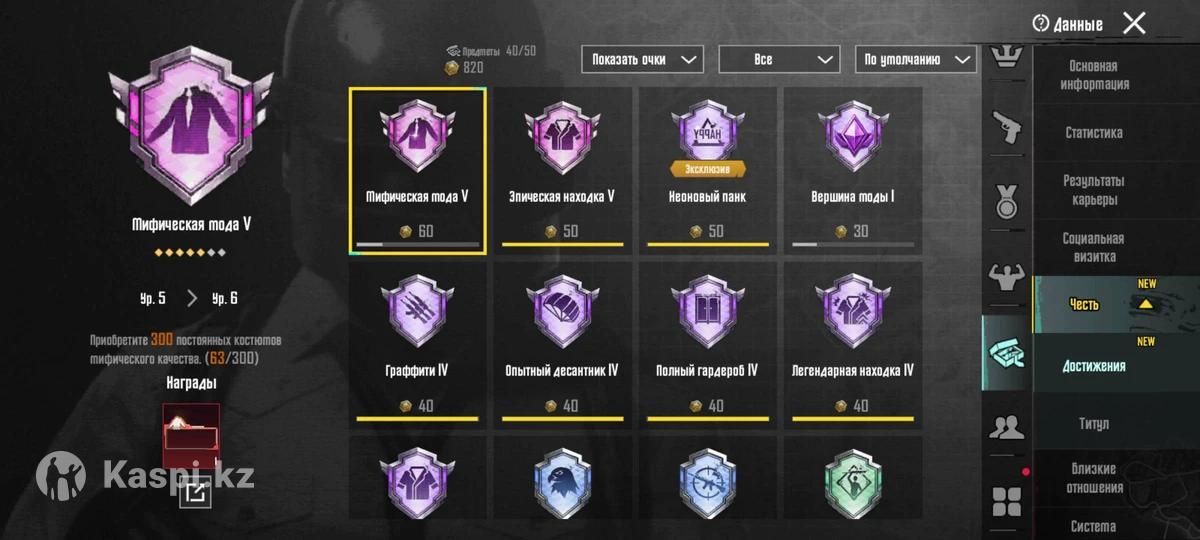1200x540 pixels.
Task: Open the Все filter dropdown
Action: tap(779, 59)
